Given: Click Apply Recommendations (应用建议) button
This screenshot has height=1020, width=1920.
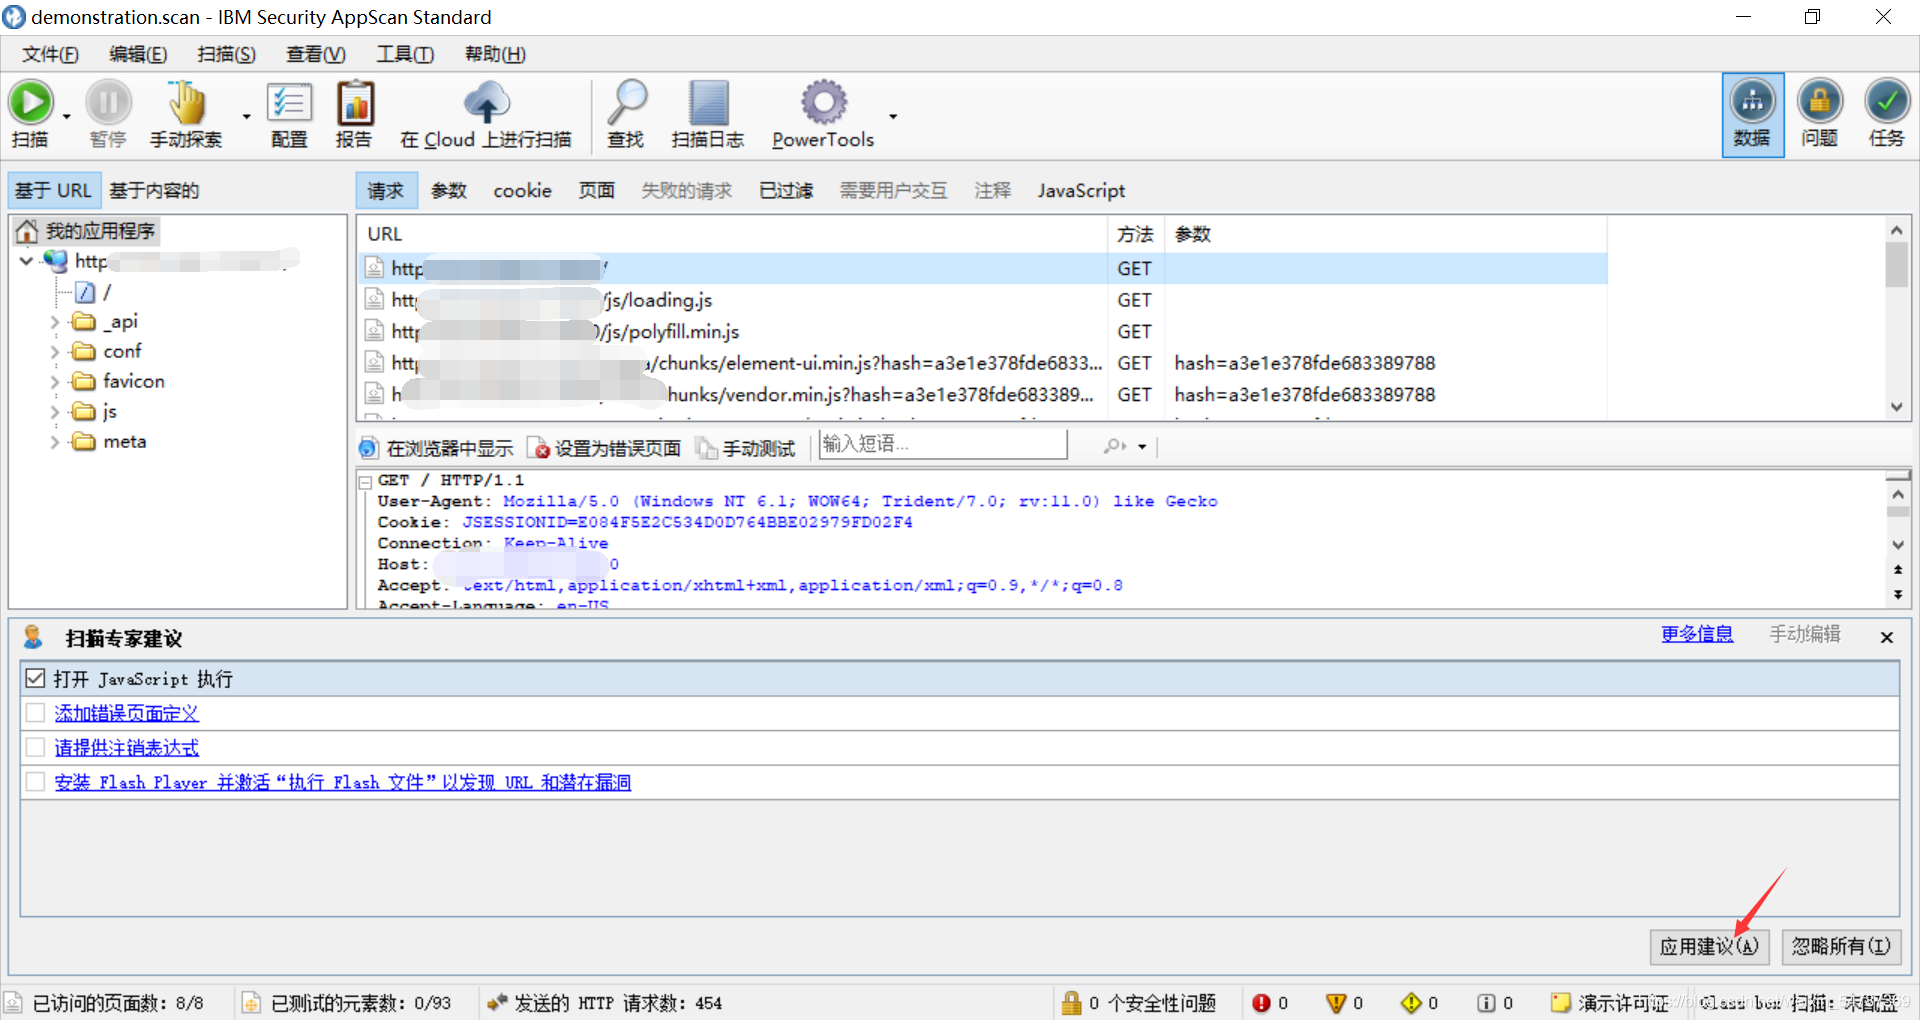Looking at the screenshot, I should tap(1709, 946).
